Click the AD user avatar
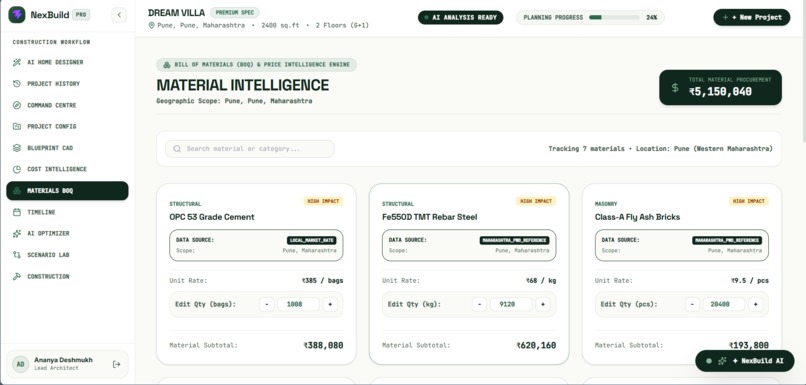Viewport: 806px width, 385px height. click(x=21, y=364)
